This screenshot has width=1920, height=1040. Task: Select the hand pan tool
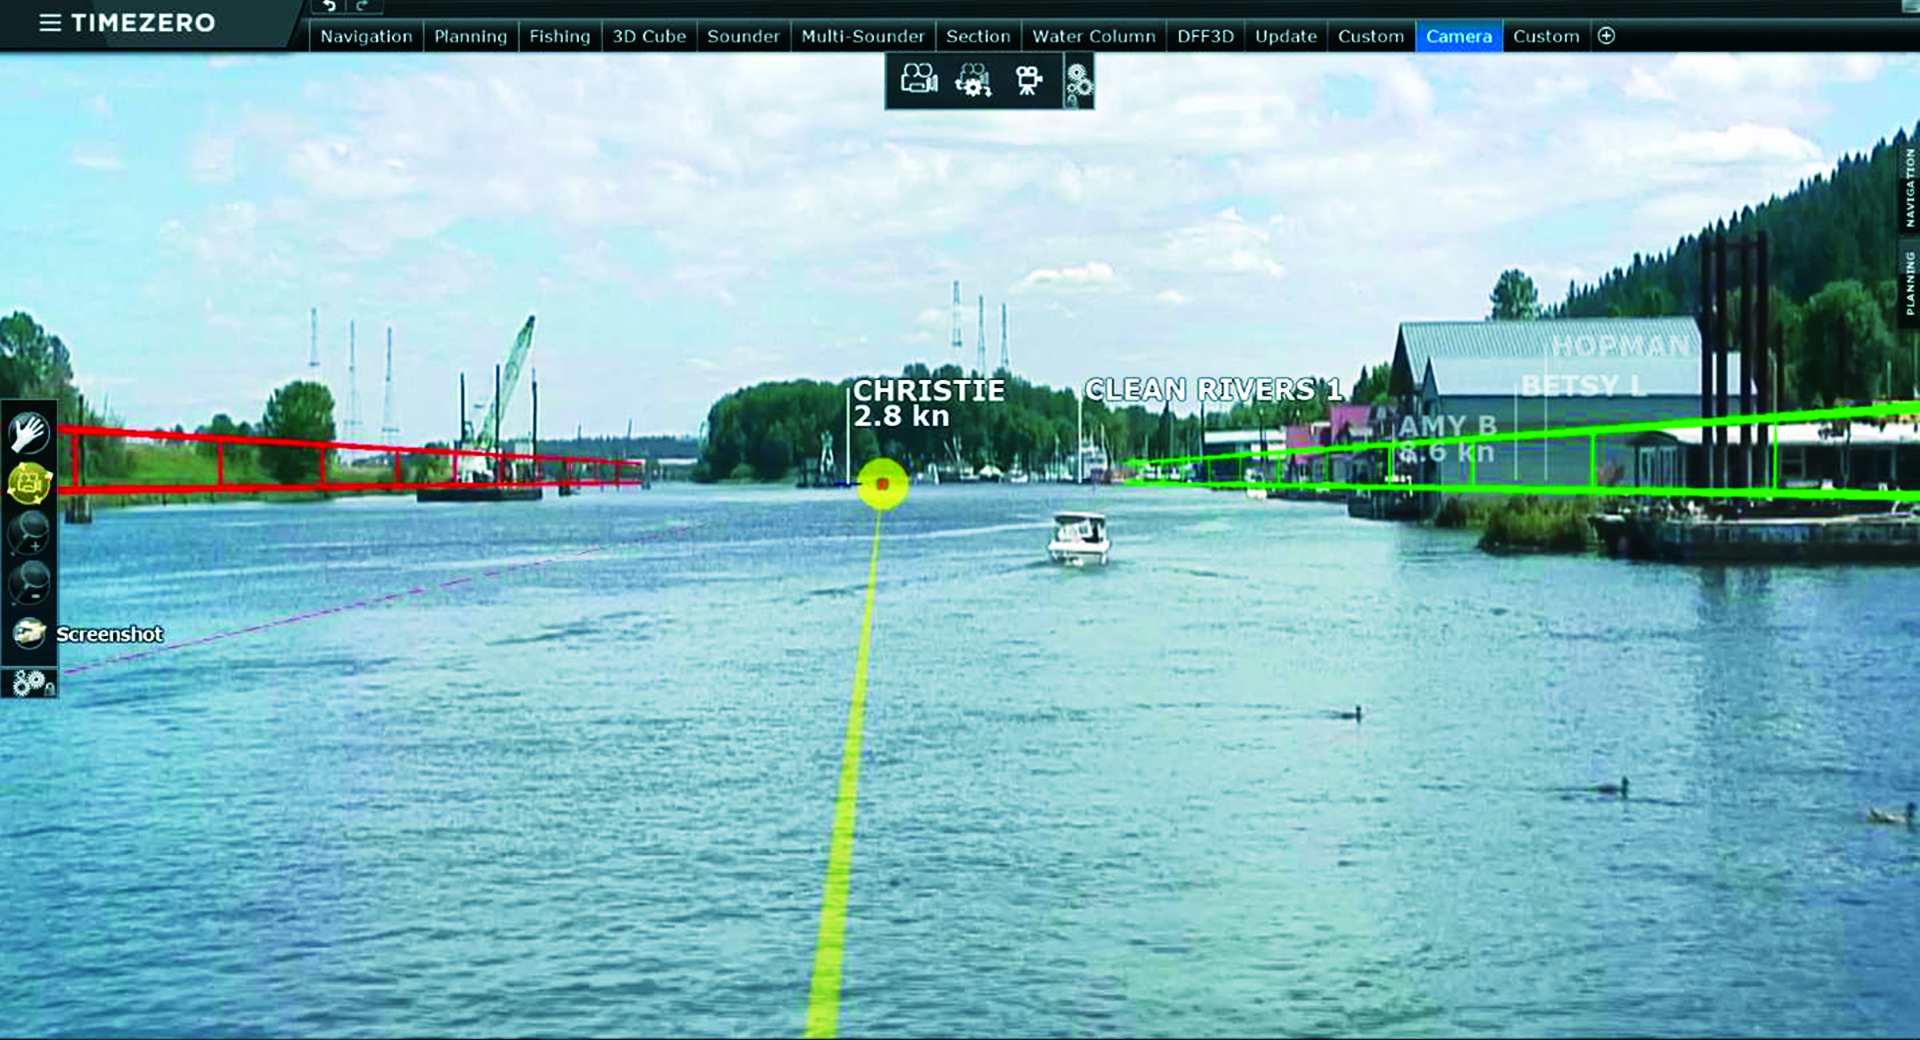tap(29, 433)
